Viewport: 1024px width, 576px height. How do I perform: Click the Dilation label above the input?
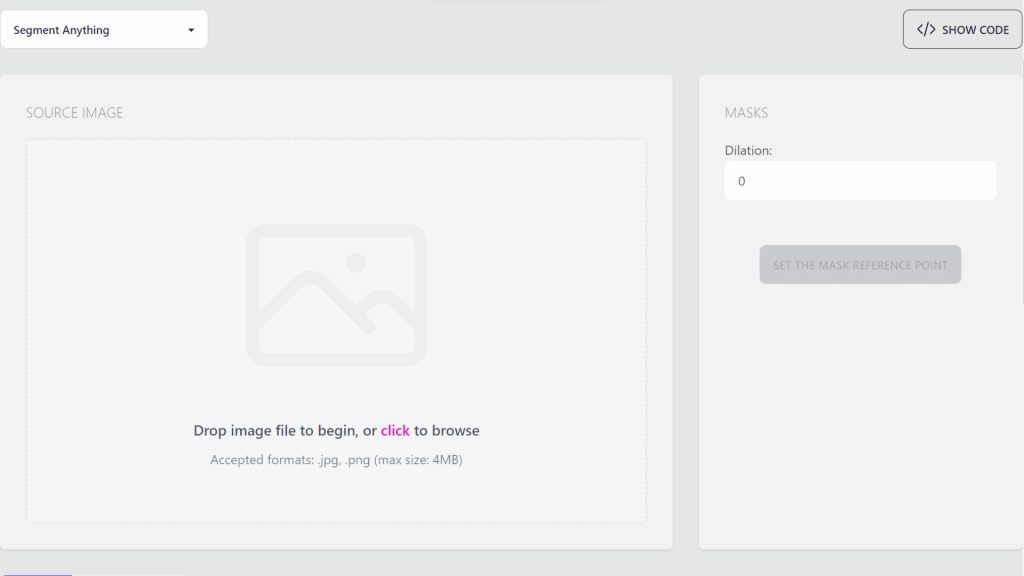[748, 150]
